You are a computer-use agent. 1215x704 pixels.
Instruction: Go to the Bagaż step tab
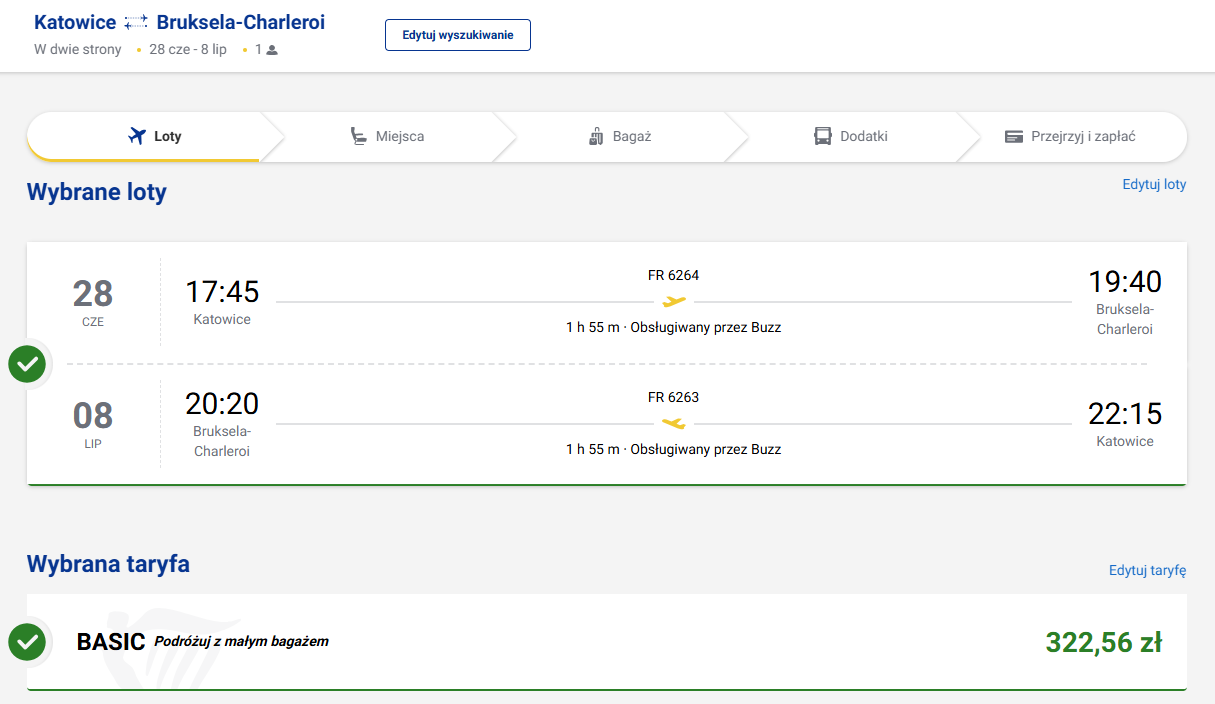coord(620,136)
